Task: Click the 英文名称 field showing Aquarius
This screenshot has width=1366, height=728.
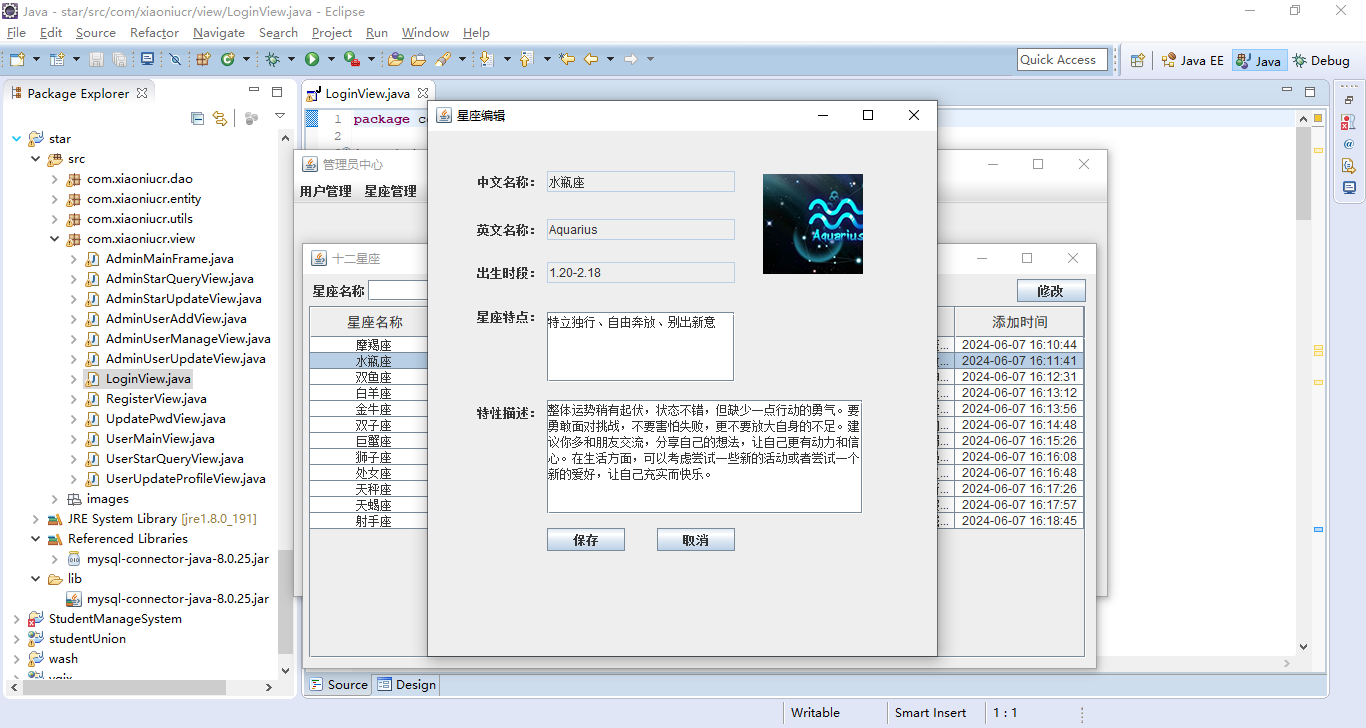Action: 640,230
